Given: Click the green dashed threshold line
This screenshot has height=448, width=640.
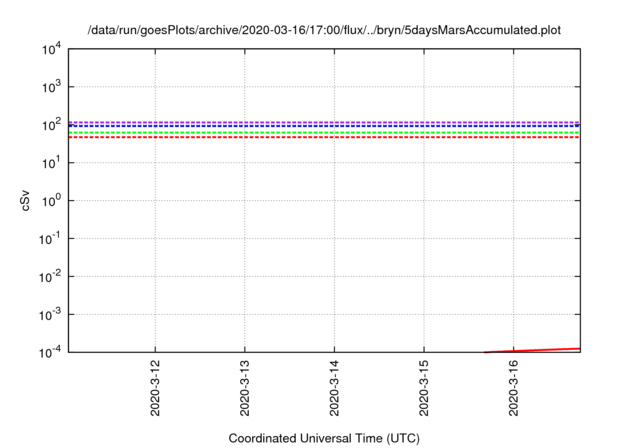Looking at the screenshot, I should click(x=324, y=133).
